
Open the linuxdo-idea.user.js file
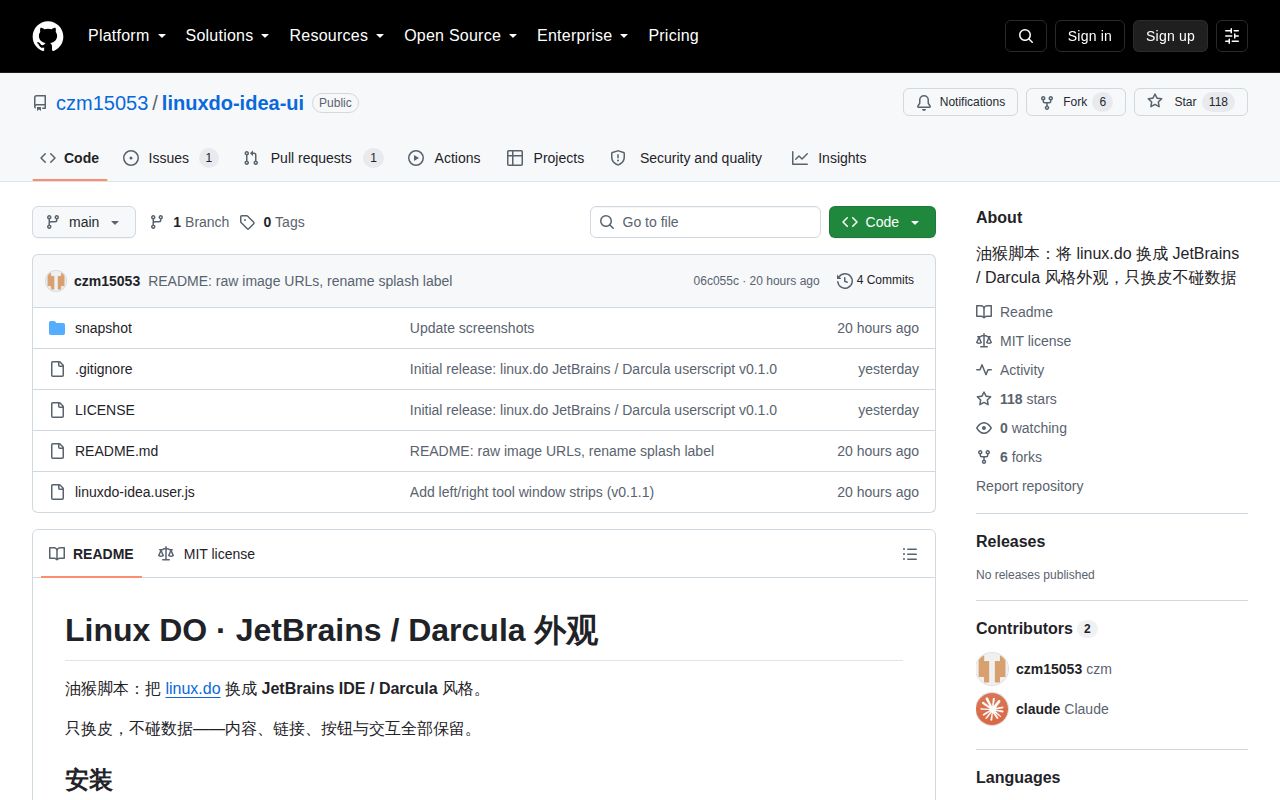pyautogui.click(x=135, y=492)
